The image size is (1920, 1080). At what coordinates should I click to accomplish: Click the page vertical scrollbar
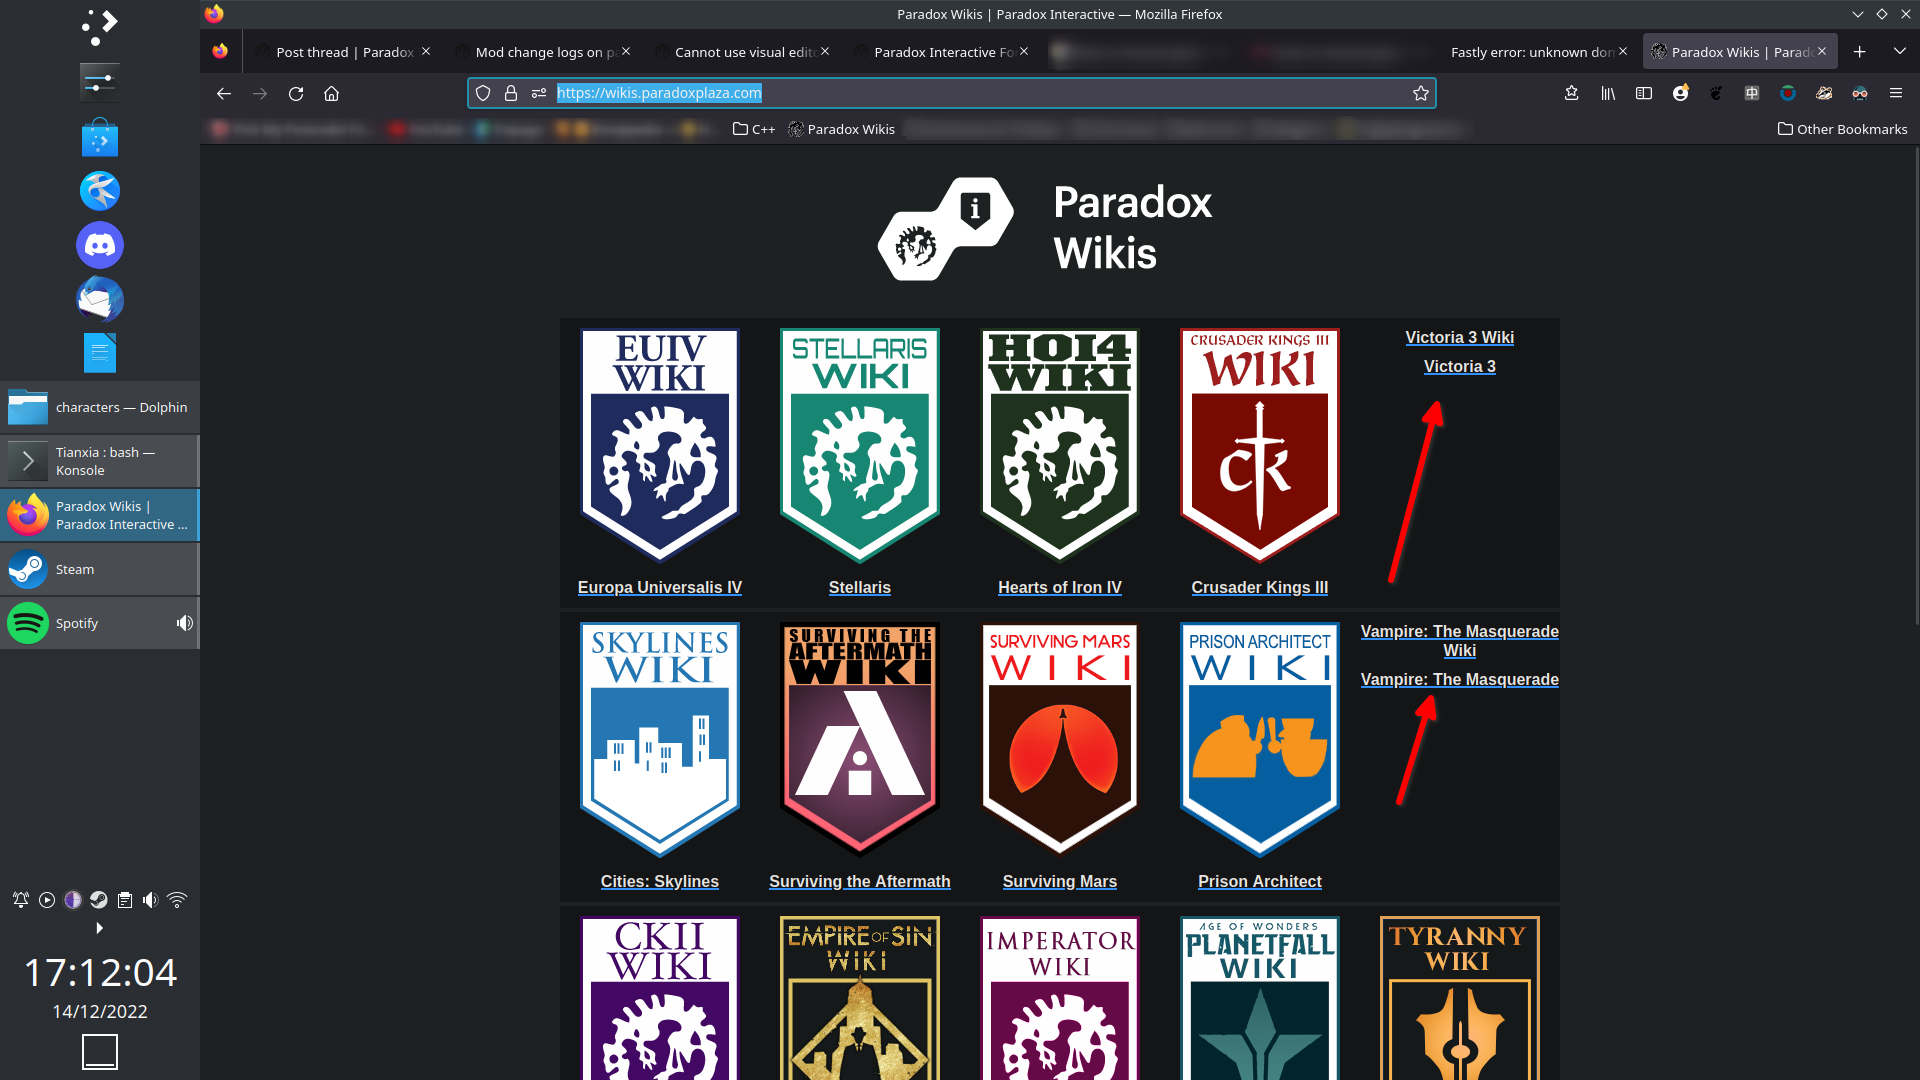(x=1915, y=386)
